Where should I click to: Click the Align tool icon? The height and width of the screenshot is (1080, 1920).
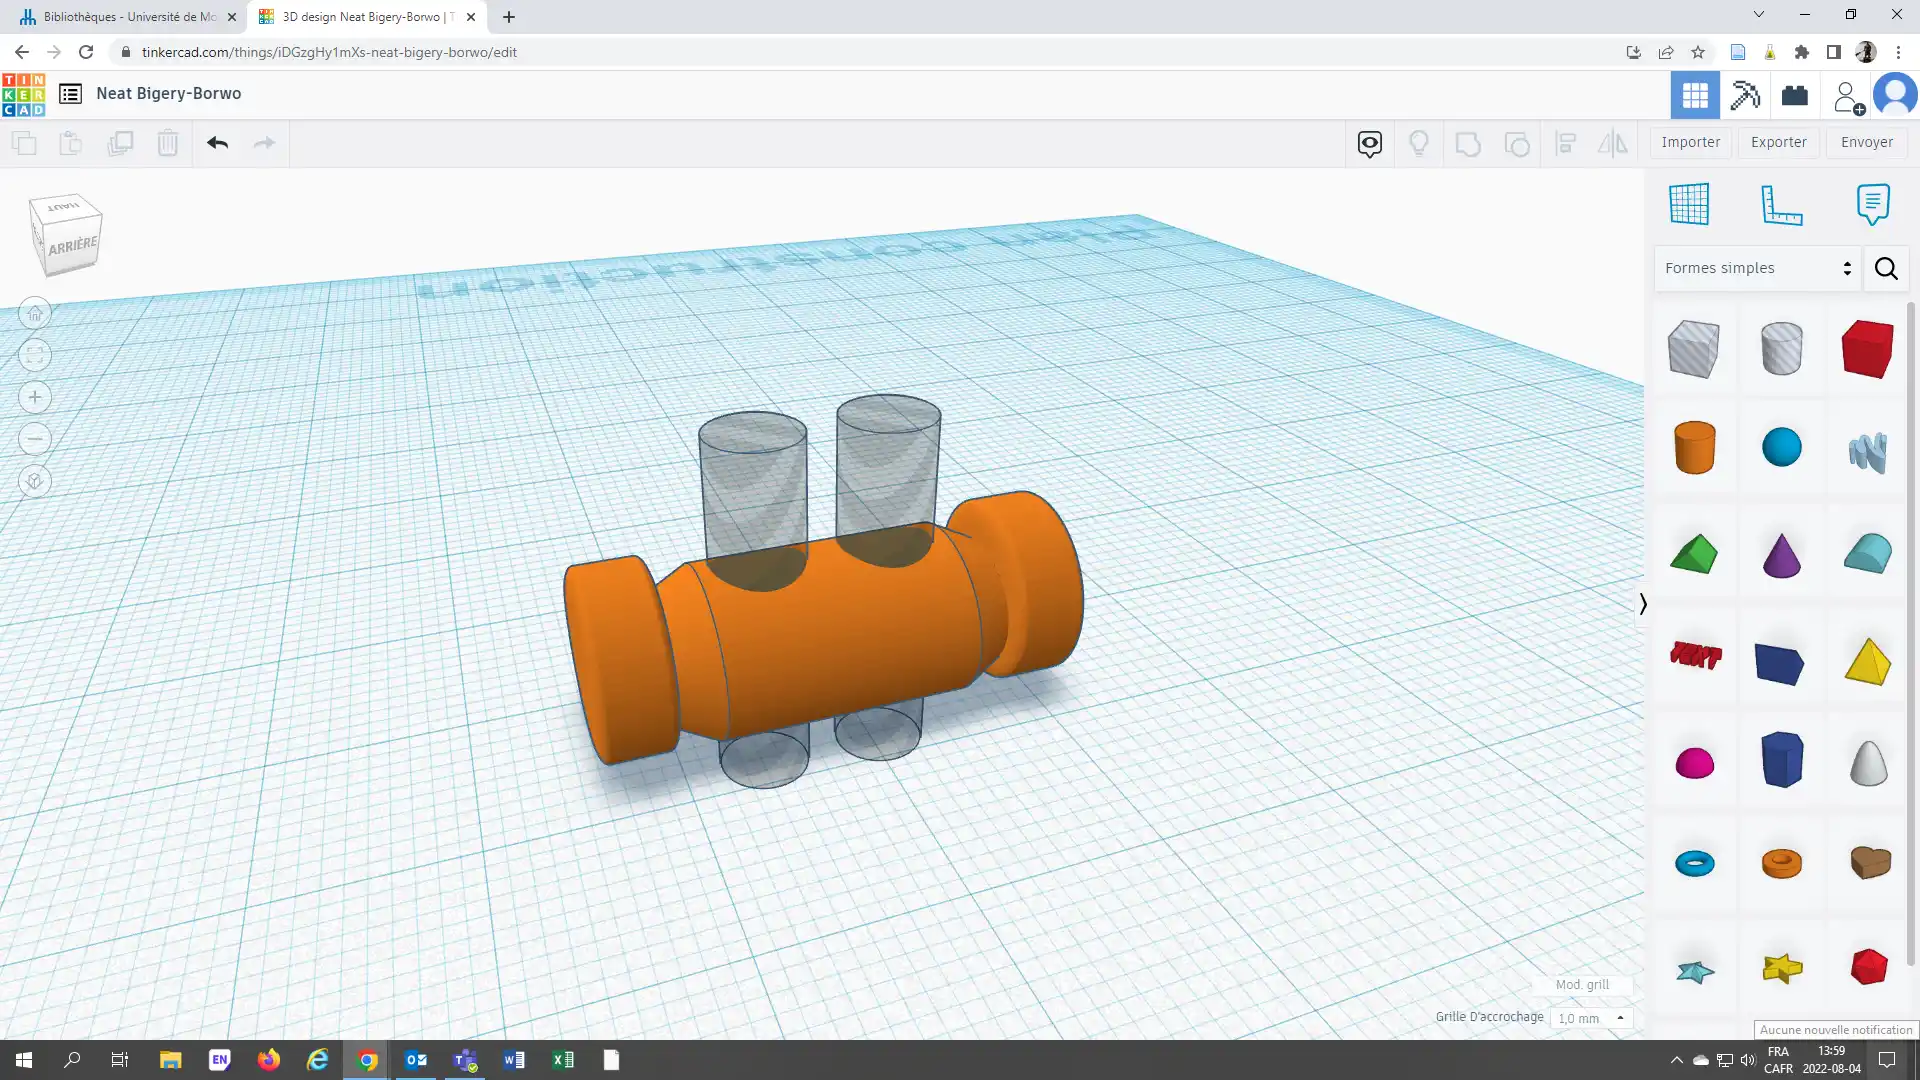1566,144
